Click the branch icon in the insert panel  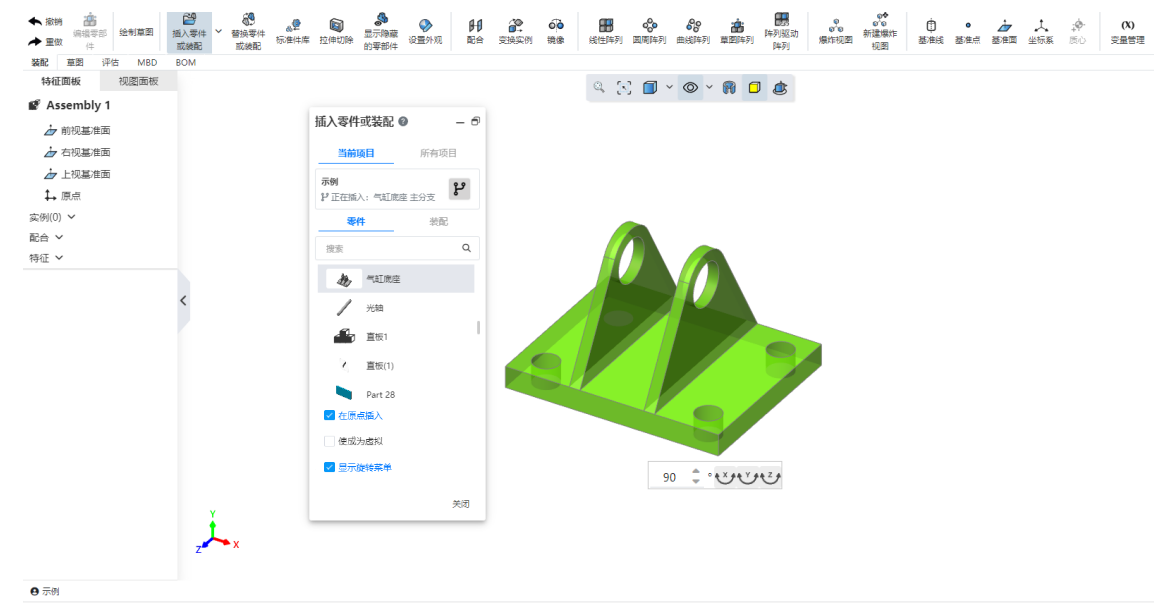(459, 189)
